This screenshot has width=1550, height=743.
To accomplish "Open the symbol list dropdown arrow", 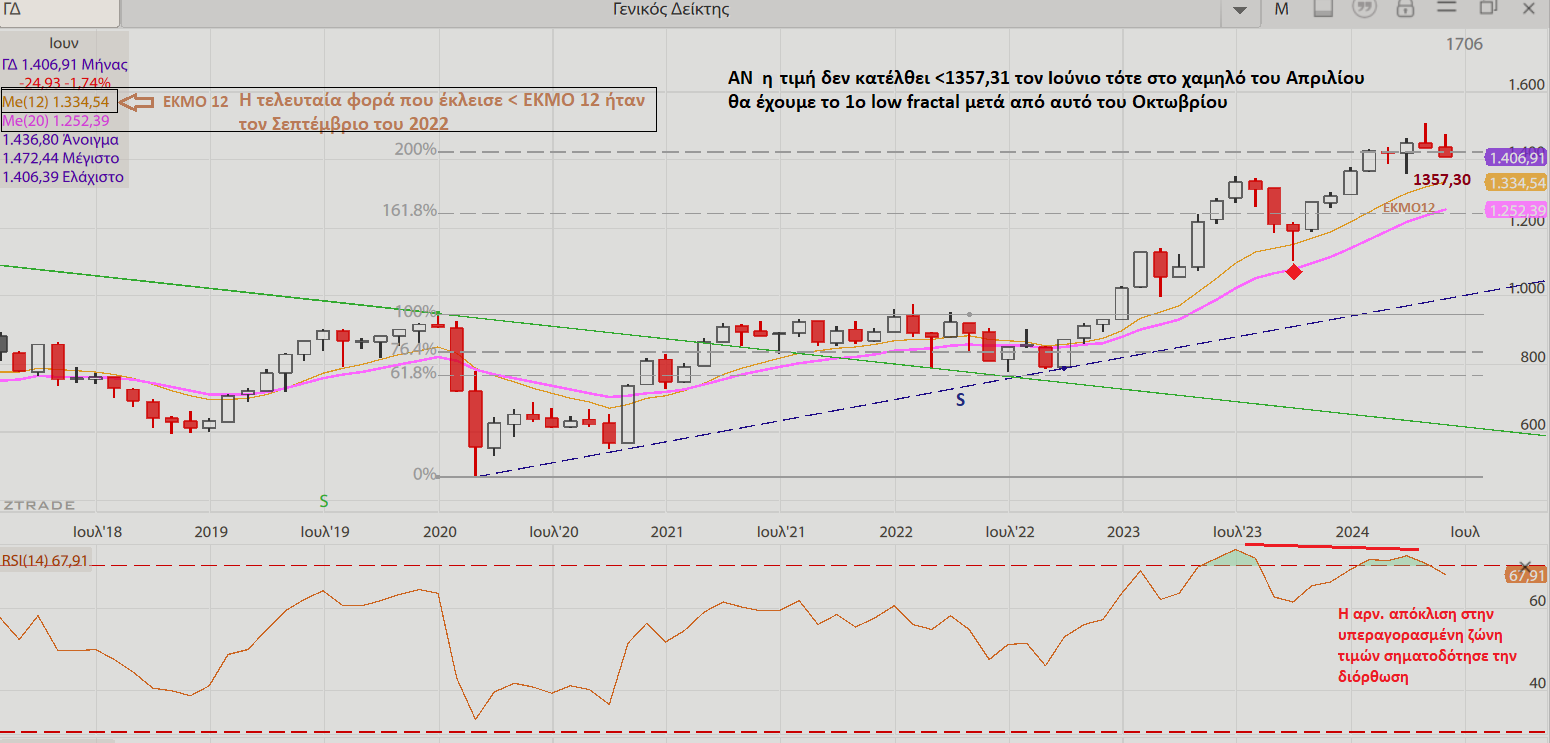I will pos(1240,10).
